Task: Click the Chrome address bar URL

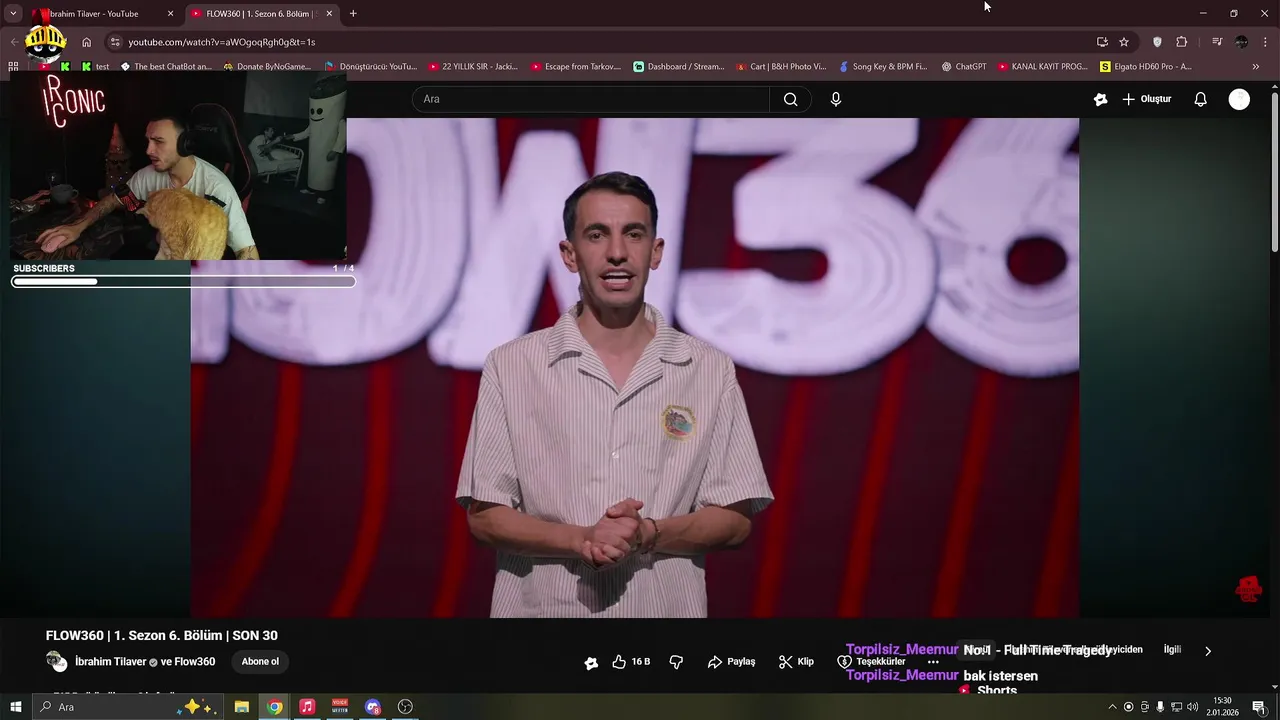Action: 222,42
